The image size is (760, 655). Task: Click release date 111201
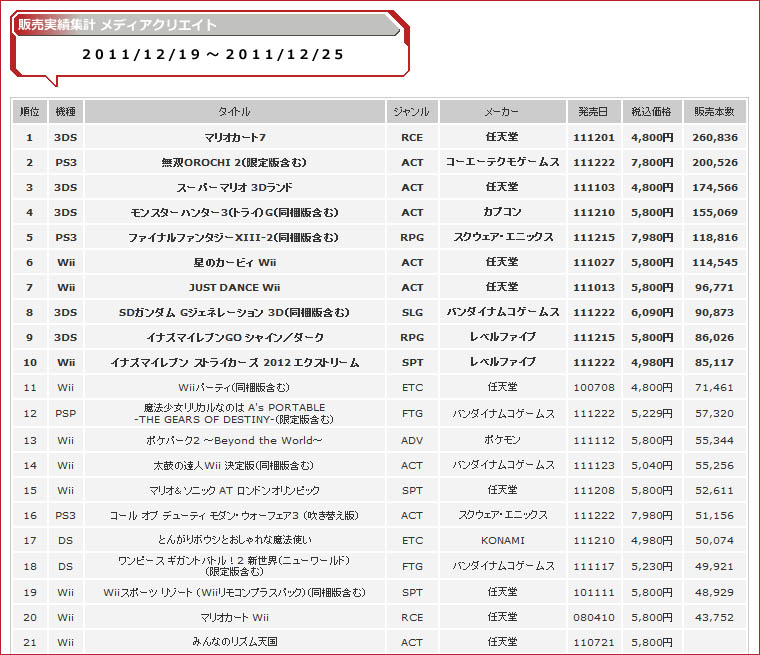(x=594, y=138)
